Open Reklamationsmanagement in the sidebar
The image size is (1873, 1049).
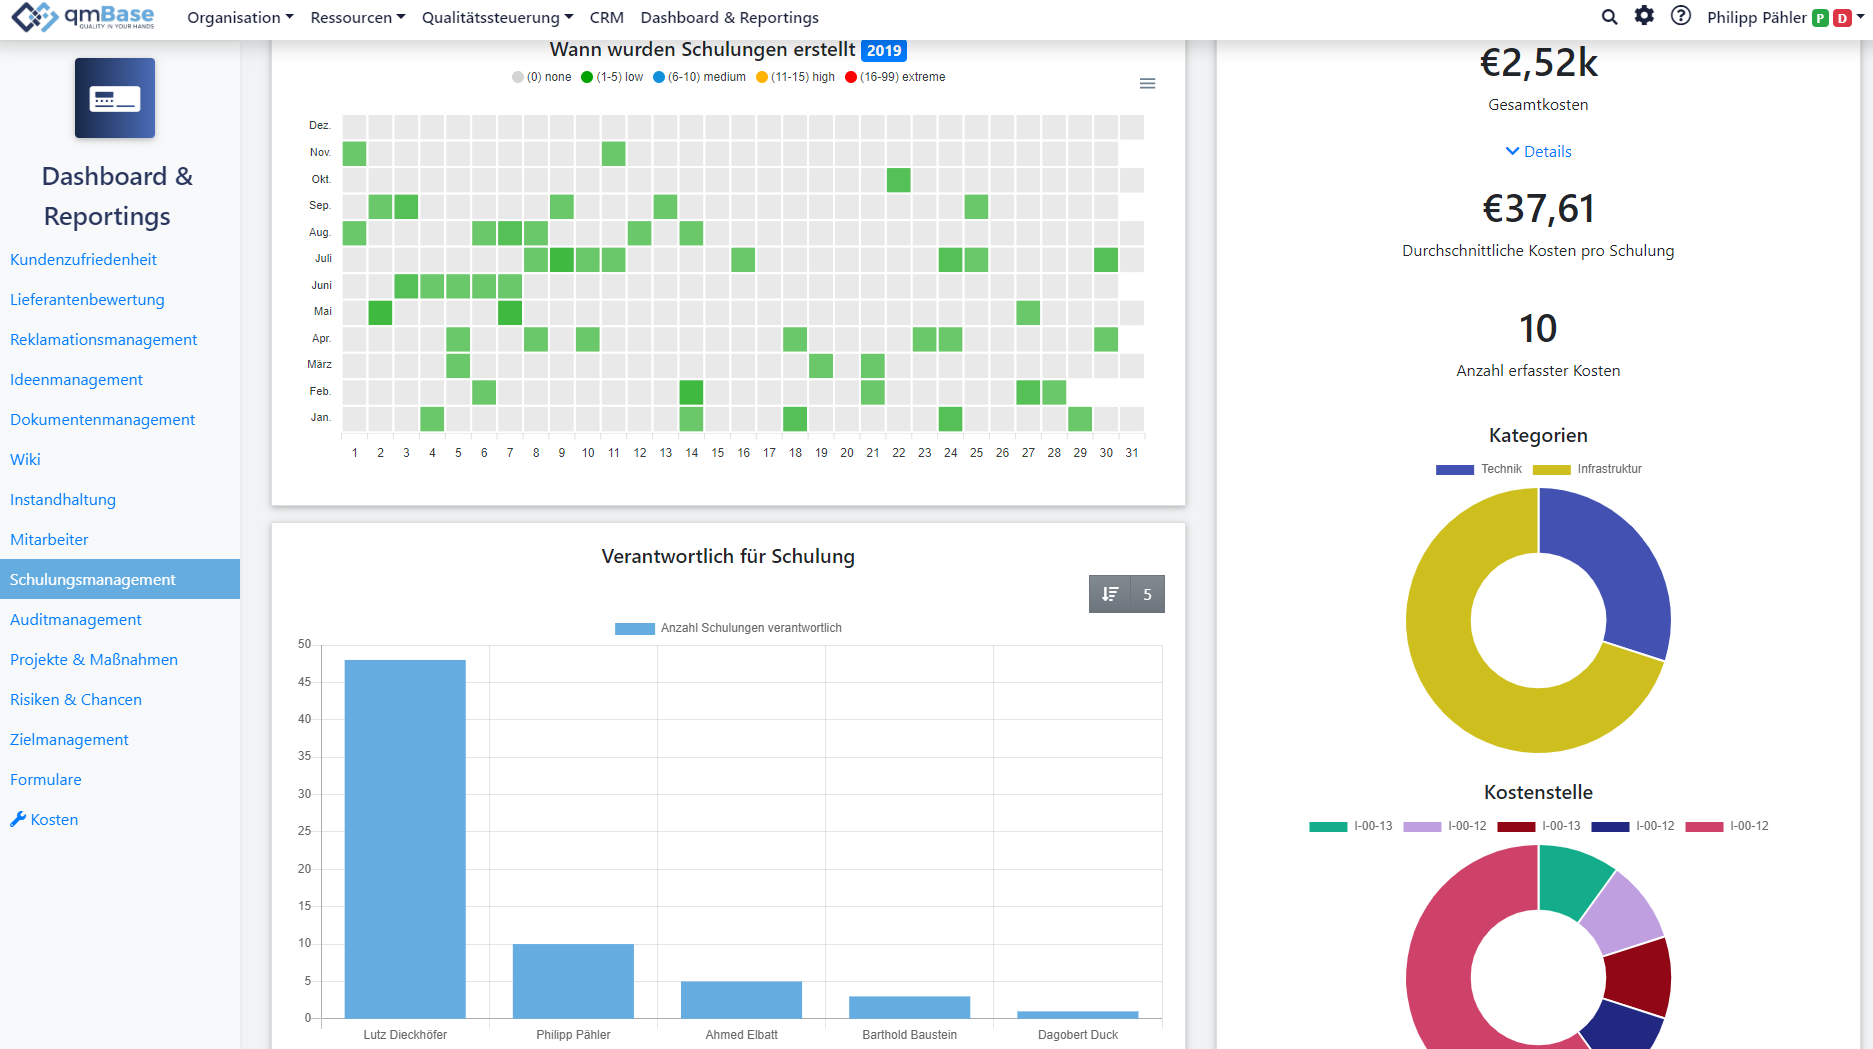(x=103, y=340)
